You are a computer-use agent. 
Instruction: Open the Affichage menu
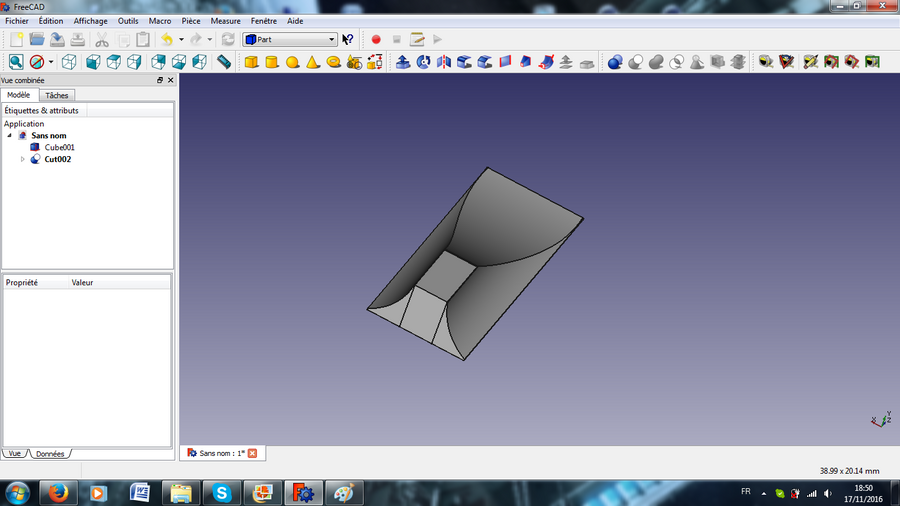point(90,21)
